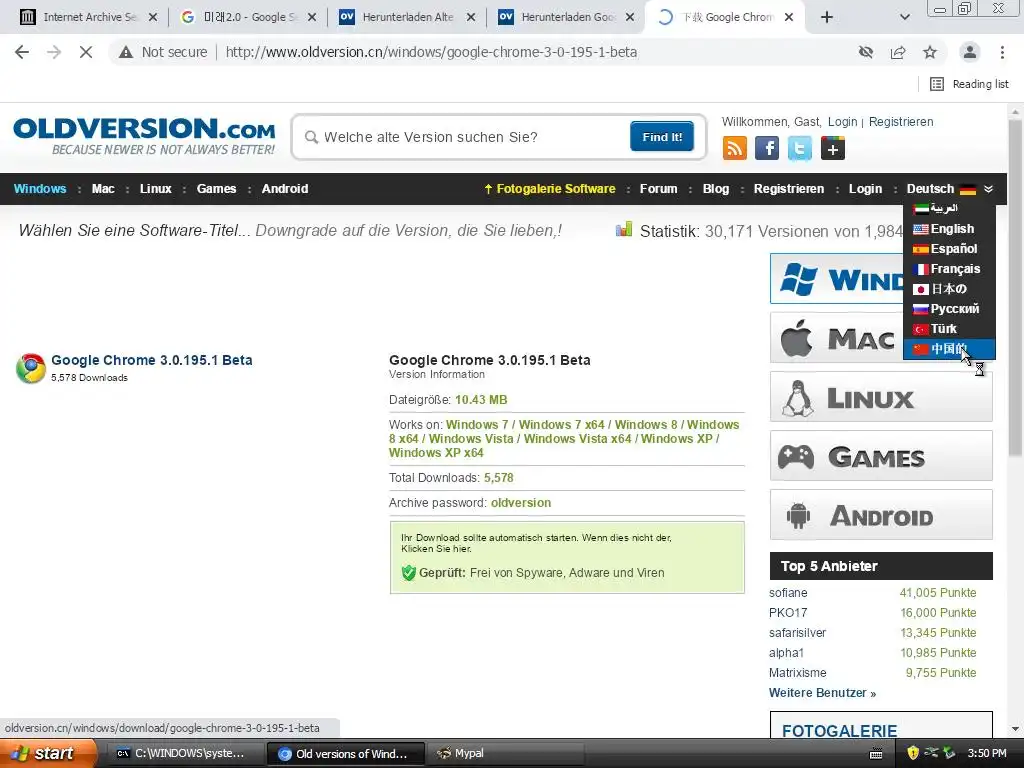Click the green verified shield icon
This screenshot has height=768, width=1024.
click(x=409, y=573)
